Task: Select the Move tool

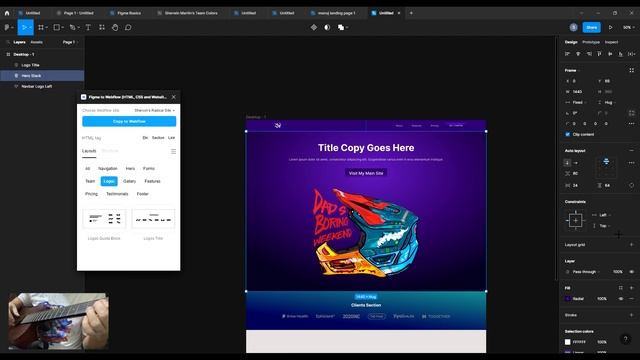Action: coord(24,27)
